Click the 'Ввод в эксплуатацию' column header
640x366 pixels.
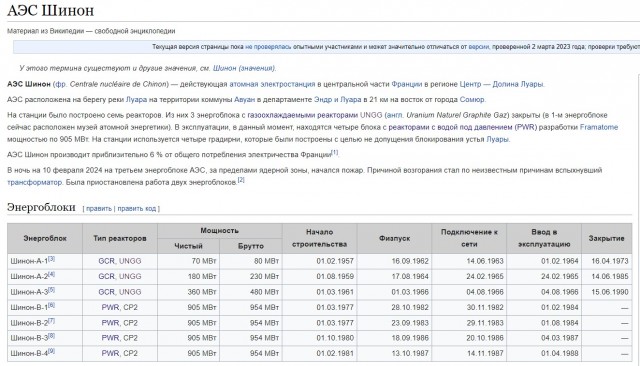click(x=544, y=238)
